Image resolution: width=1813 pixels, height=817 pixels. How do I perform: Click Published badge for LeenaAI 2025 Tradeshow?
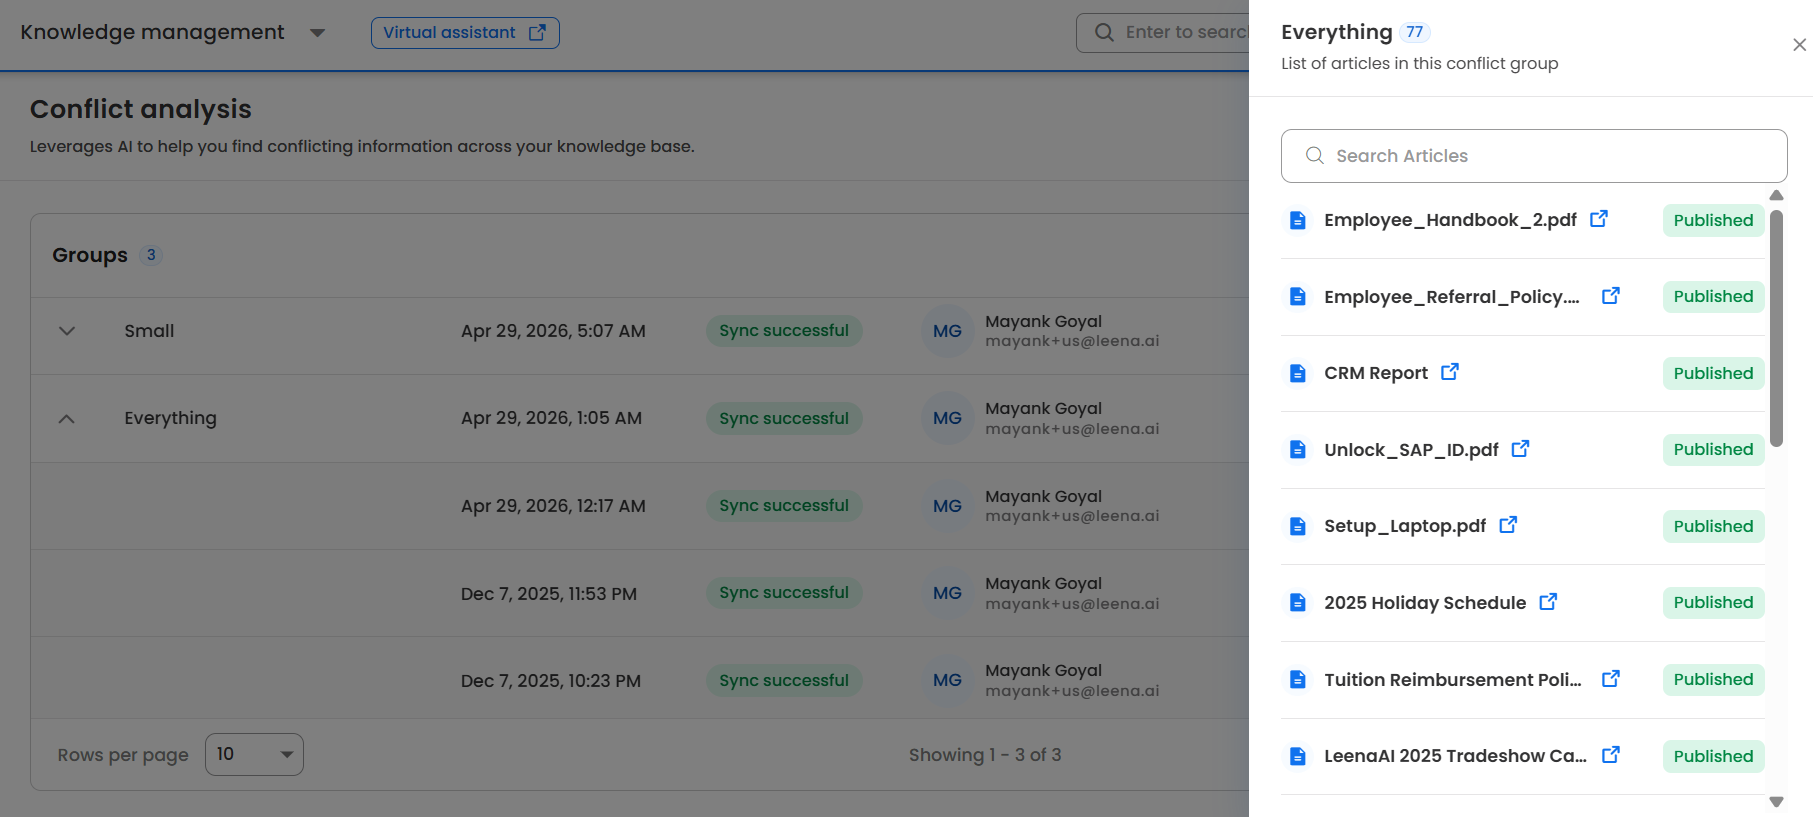point(1713,756)
